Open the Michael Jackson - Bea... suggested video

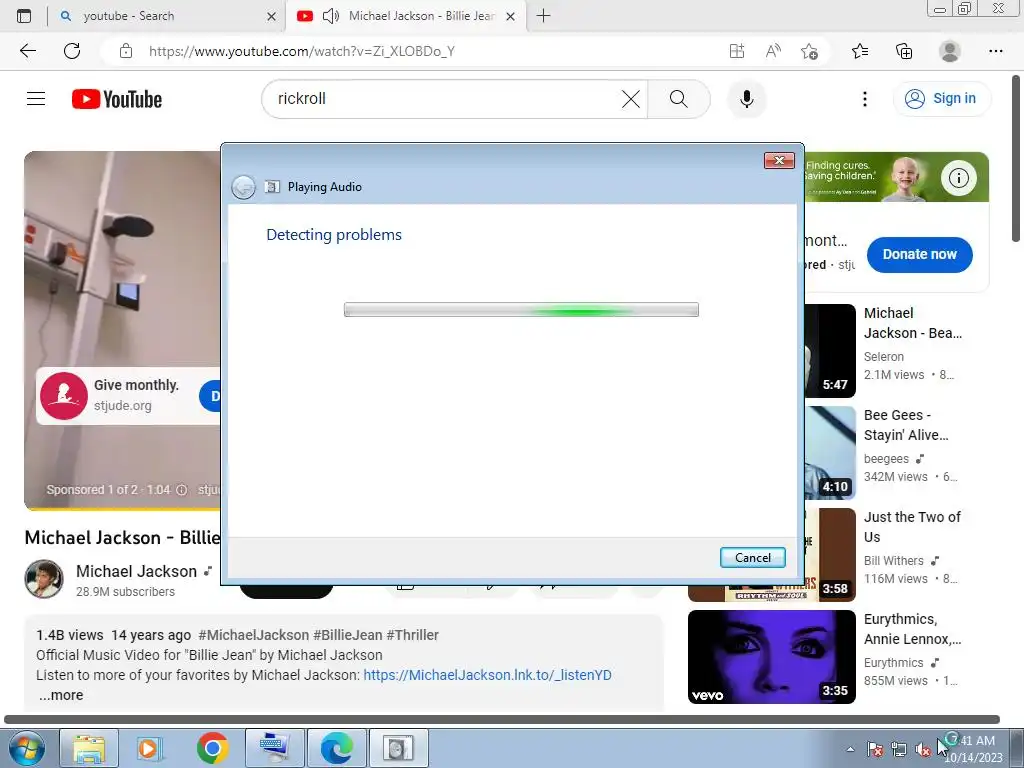point(912,323)
